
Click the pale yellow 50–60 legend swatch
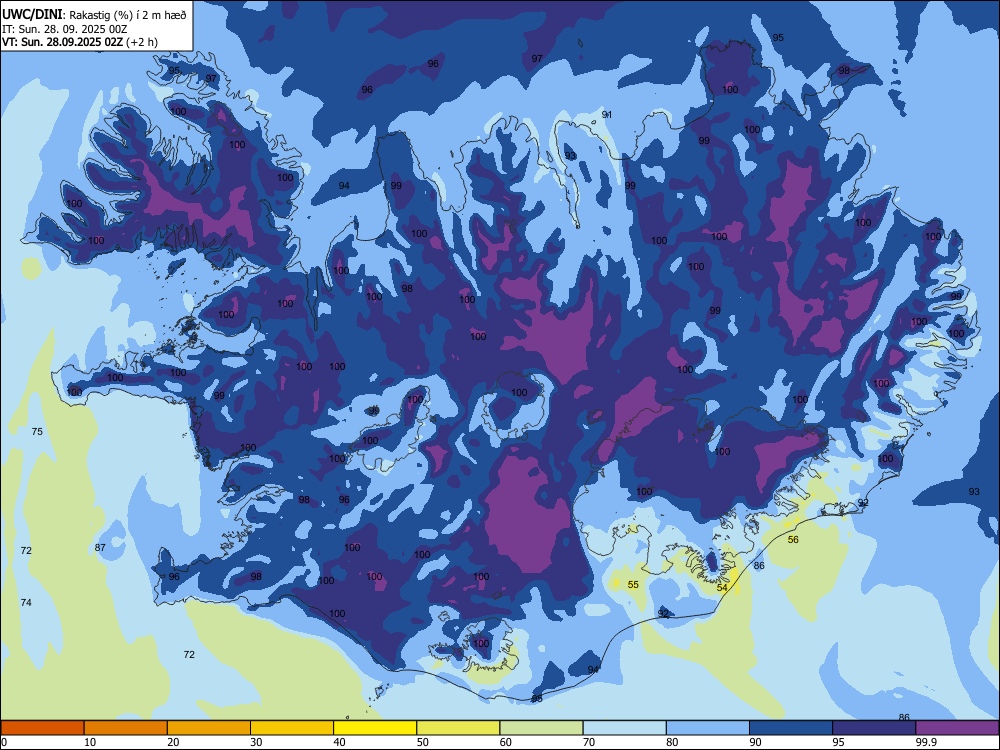pos(459,728)
